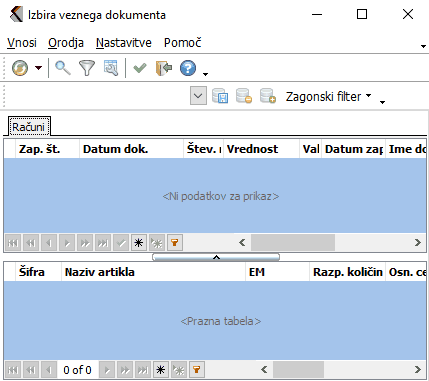Screen dimensions: 429x381
Task: Open the main toolbar overflow arrow beside help
Action: tap(205, 74)
